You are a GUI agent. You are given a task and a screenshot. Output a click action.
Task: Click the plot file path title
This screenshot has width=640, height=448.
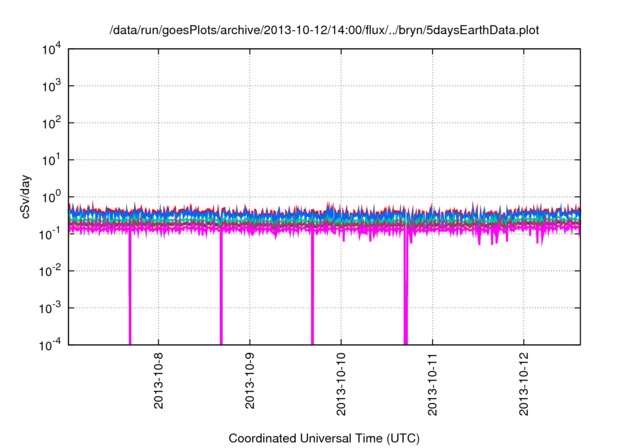click(324, 30)
